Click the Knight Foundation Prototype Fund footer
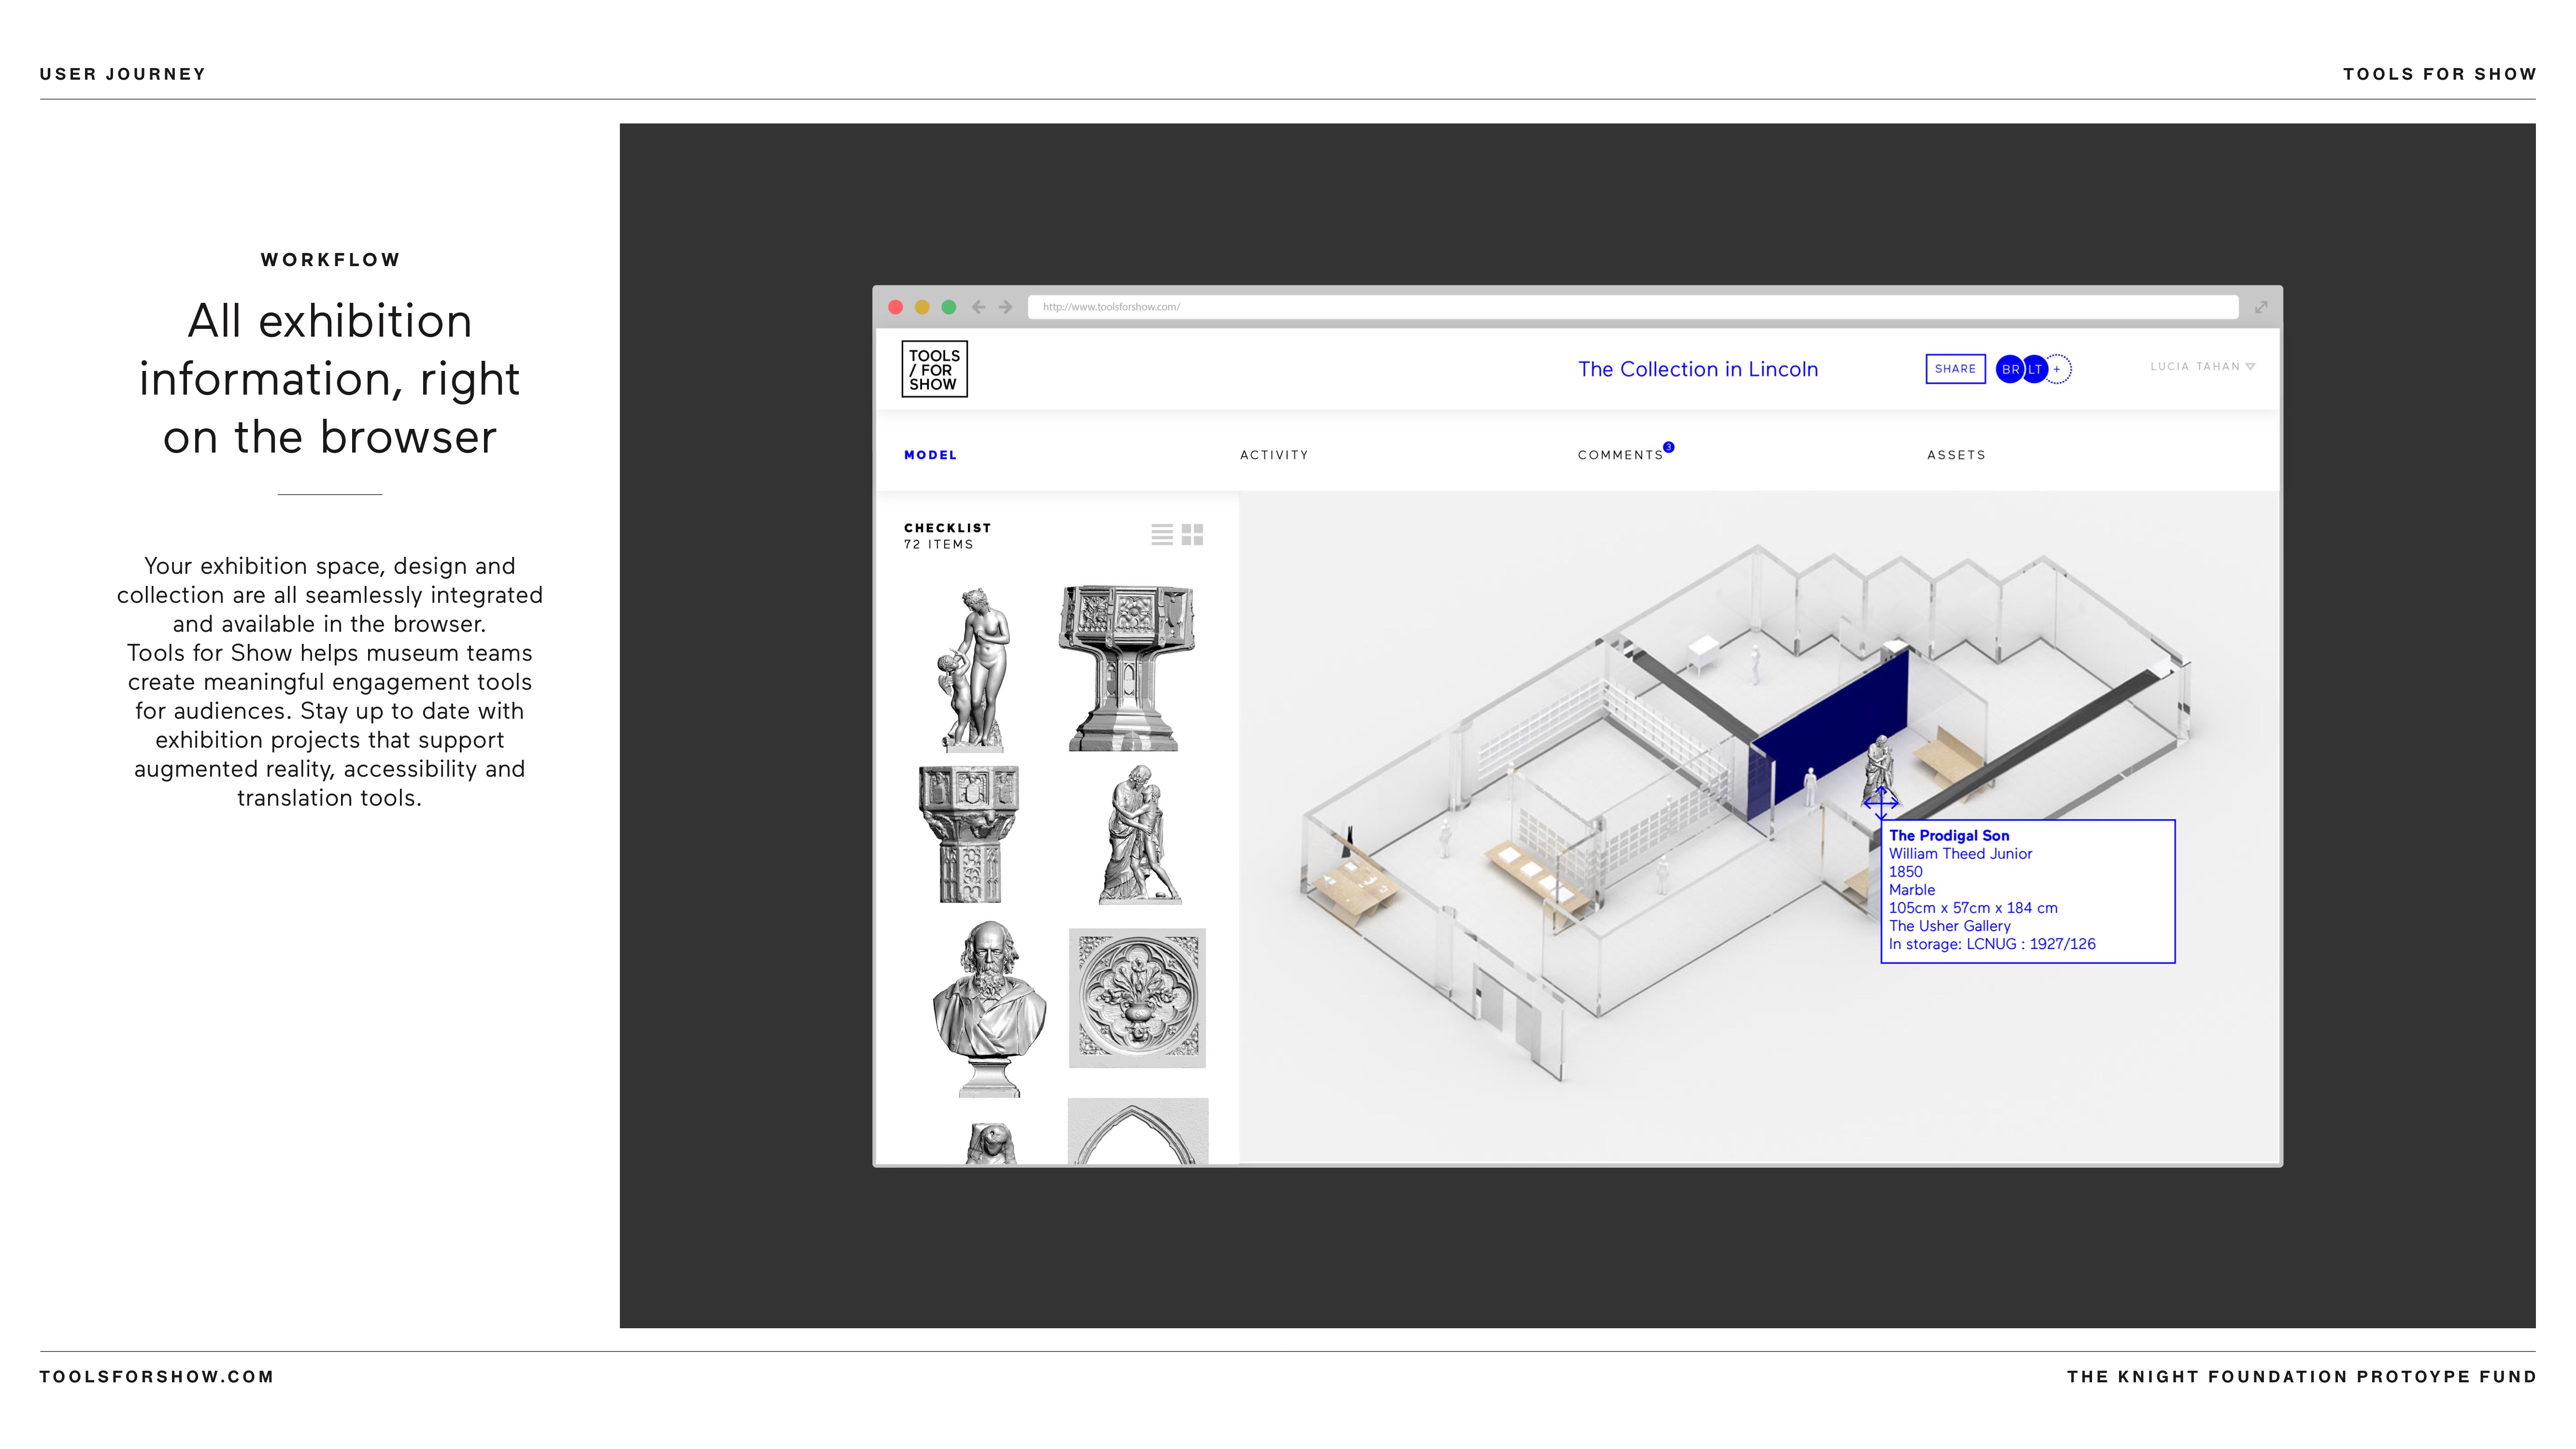 2302,1377
